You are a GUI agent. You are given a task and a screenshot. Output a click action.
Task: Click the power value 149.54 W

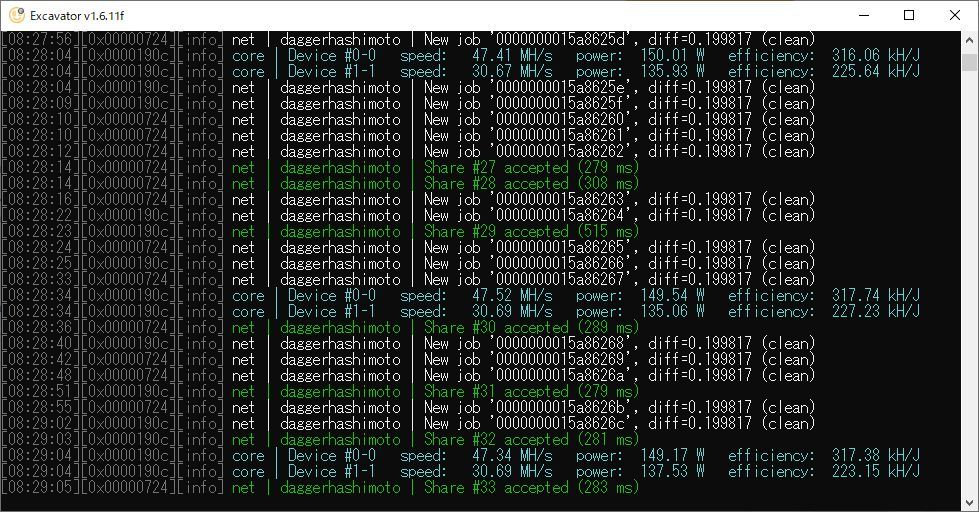click(672, 295)
